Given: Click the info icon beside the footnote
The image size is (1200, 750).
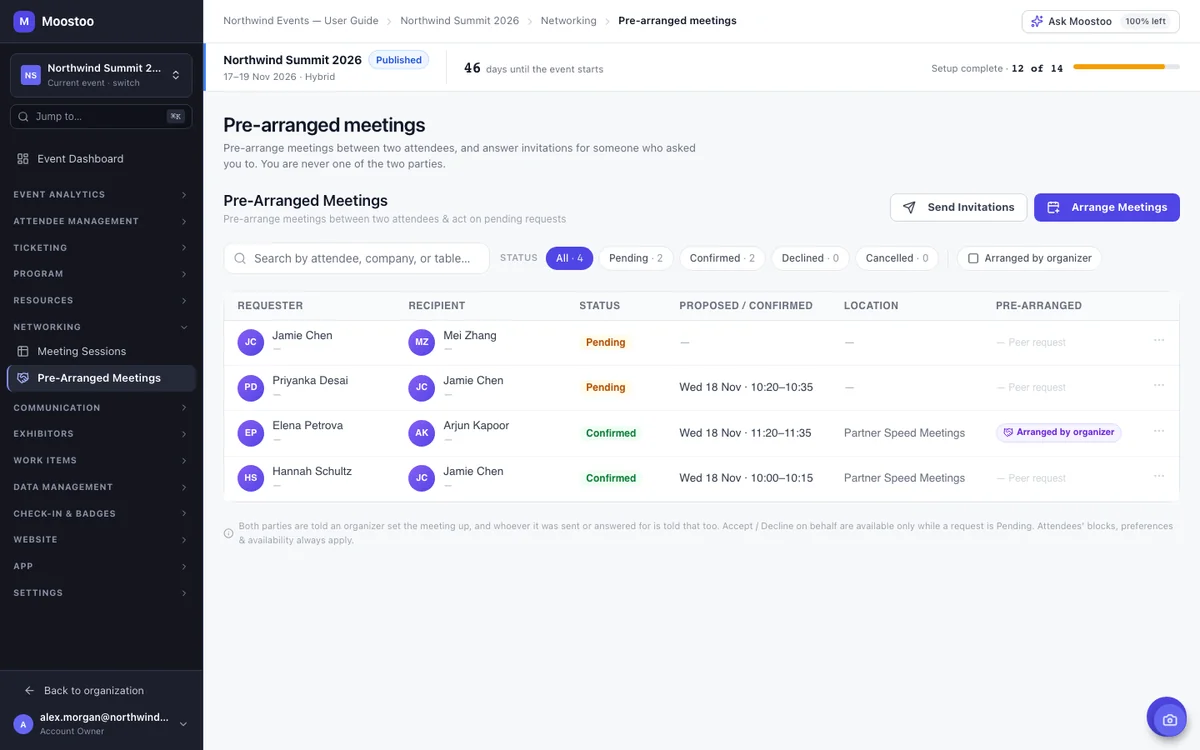Looking at the screenshot, I should click(229, 533).
